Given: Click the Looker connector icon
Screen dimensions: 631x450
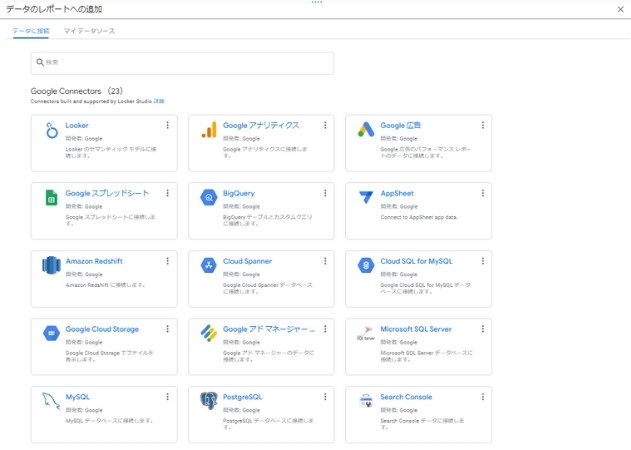Looking at the screenshot, I should (52, 130).
